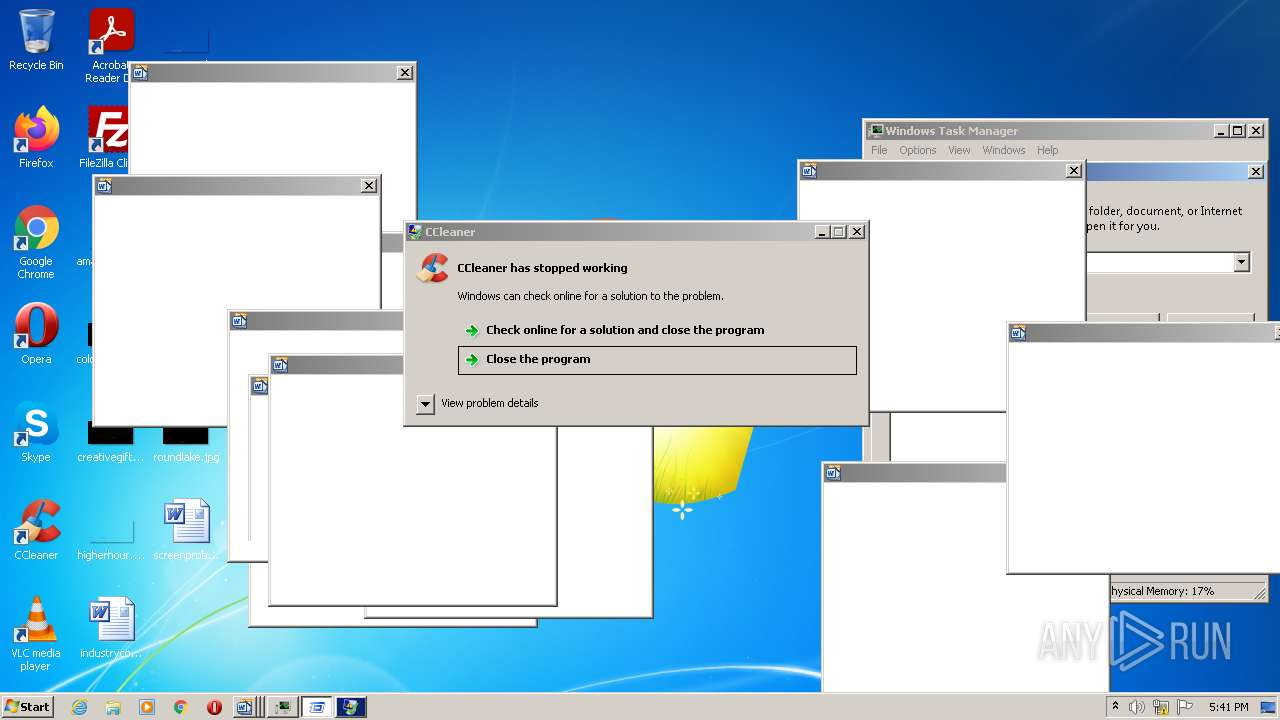The width and height of the screenshot is (1280, 720).
Task: Click Show desktop button at taskbar end
Action: pyautogui.click(x=1270, y=707)
